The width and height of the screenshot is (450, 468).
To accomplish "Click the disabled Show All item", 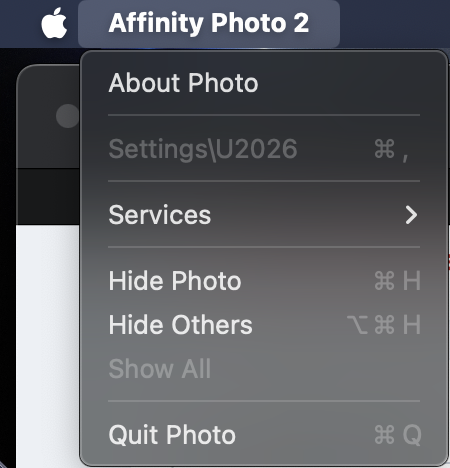I will [x=264, y=369].
